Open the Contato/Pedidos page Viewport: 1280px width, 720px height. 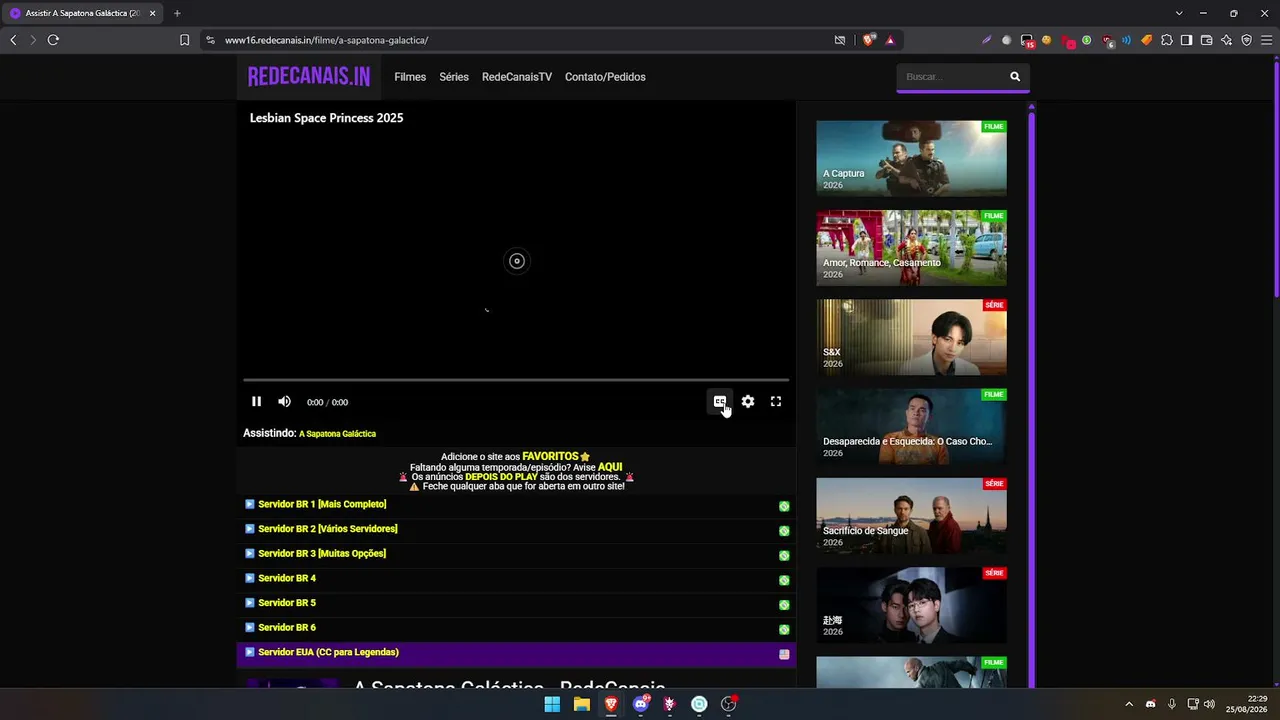point(605,77)
